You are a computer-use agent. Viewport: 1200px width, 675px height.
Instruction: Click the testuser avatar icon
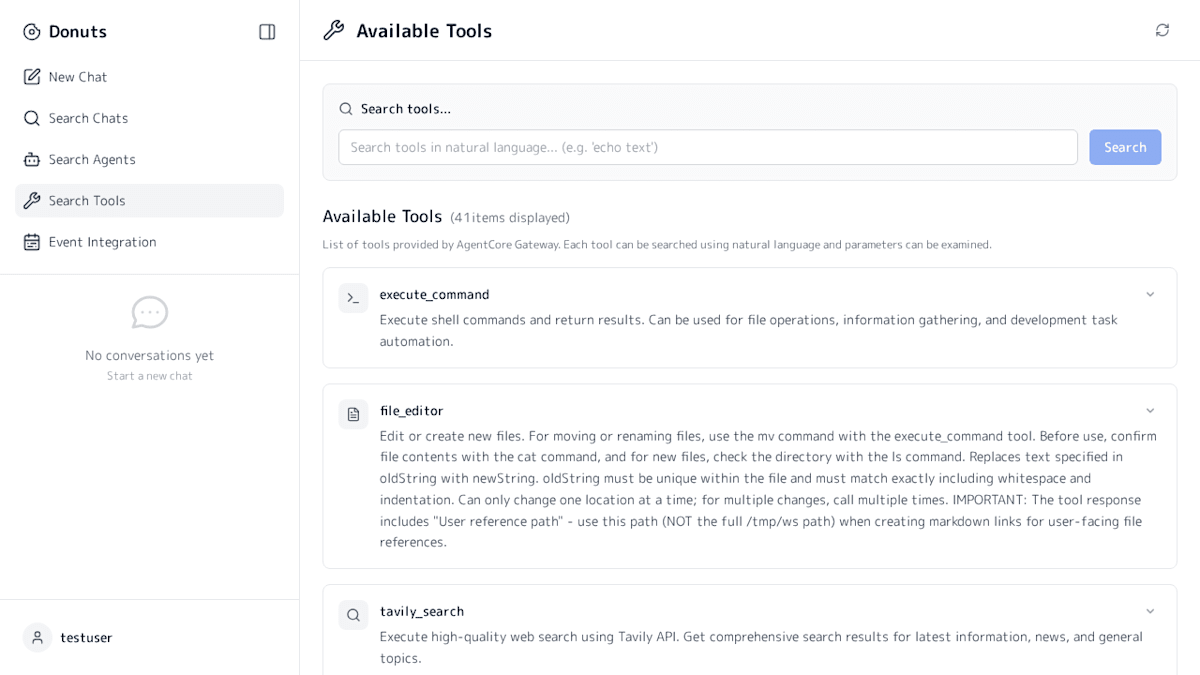tap(37, 637)
